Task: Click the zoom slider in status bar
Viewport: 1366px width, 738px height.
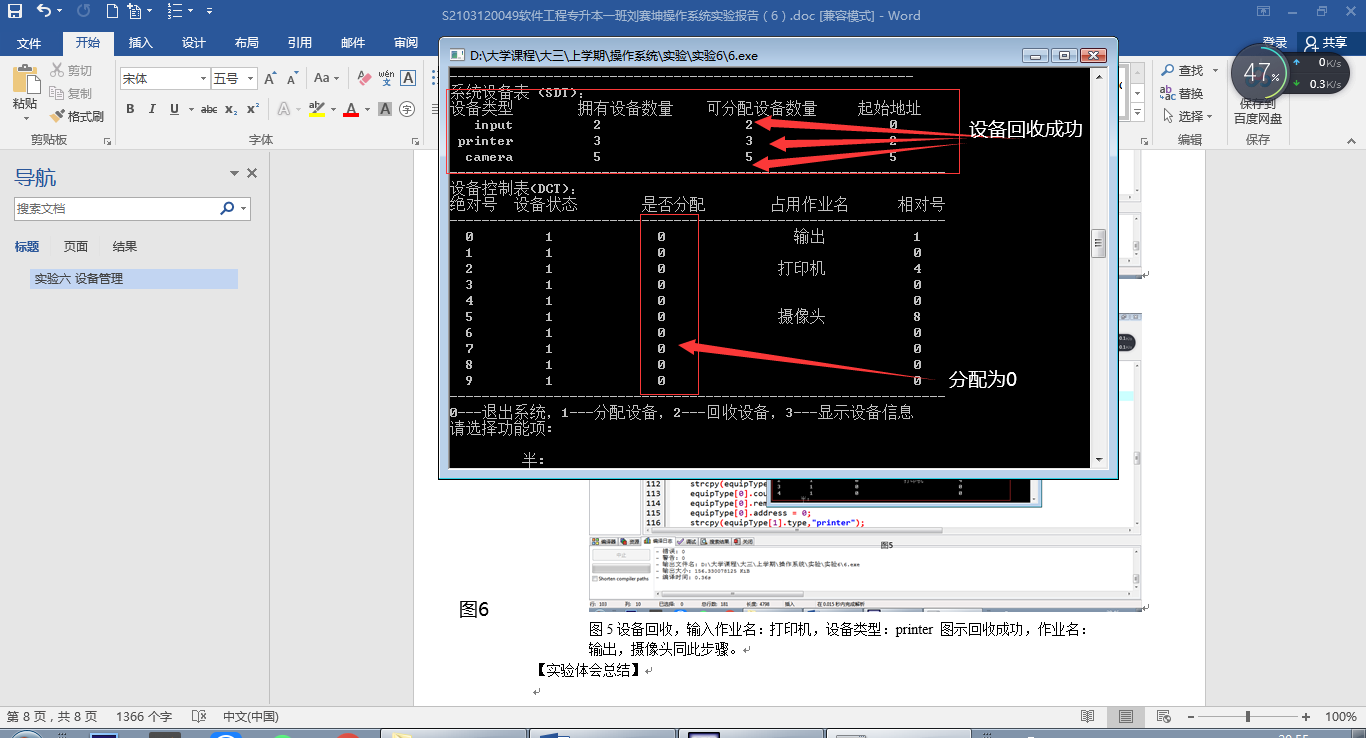Action: tap(1249, 717)
